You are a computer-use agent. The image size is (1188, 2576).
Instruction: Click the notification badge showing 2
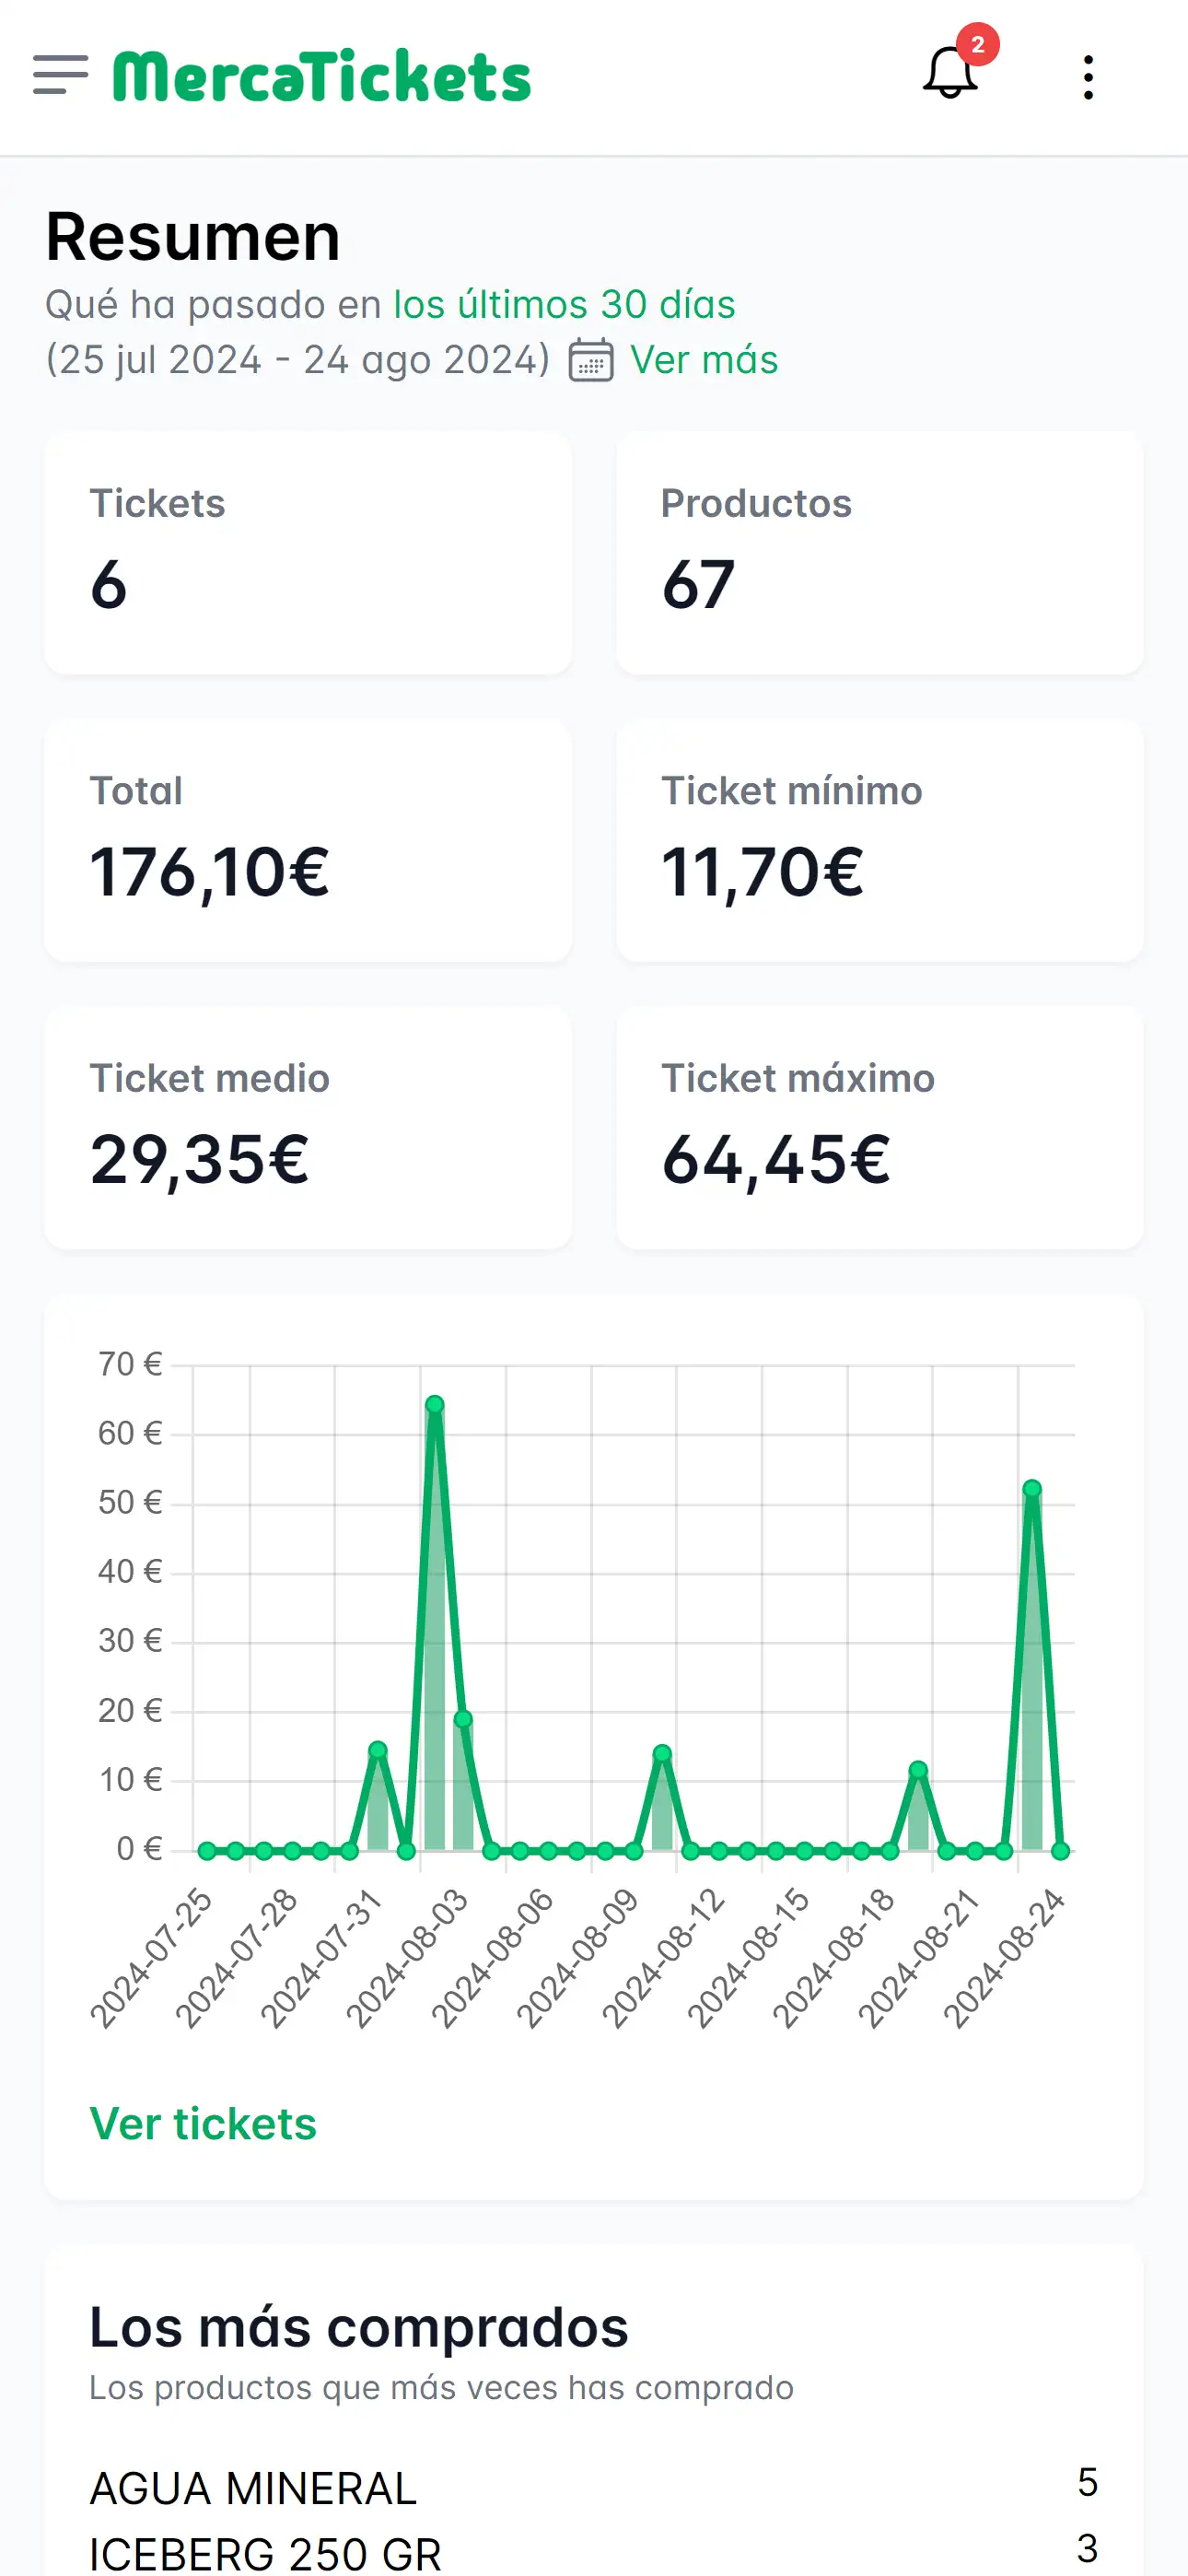(x=977, y=43)
